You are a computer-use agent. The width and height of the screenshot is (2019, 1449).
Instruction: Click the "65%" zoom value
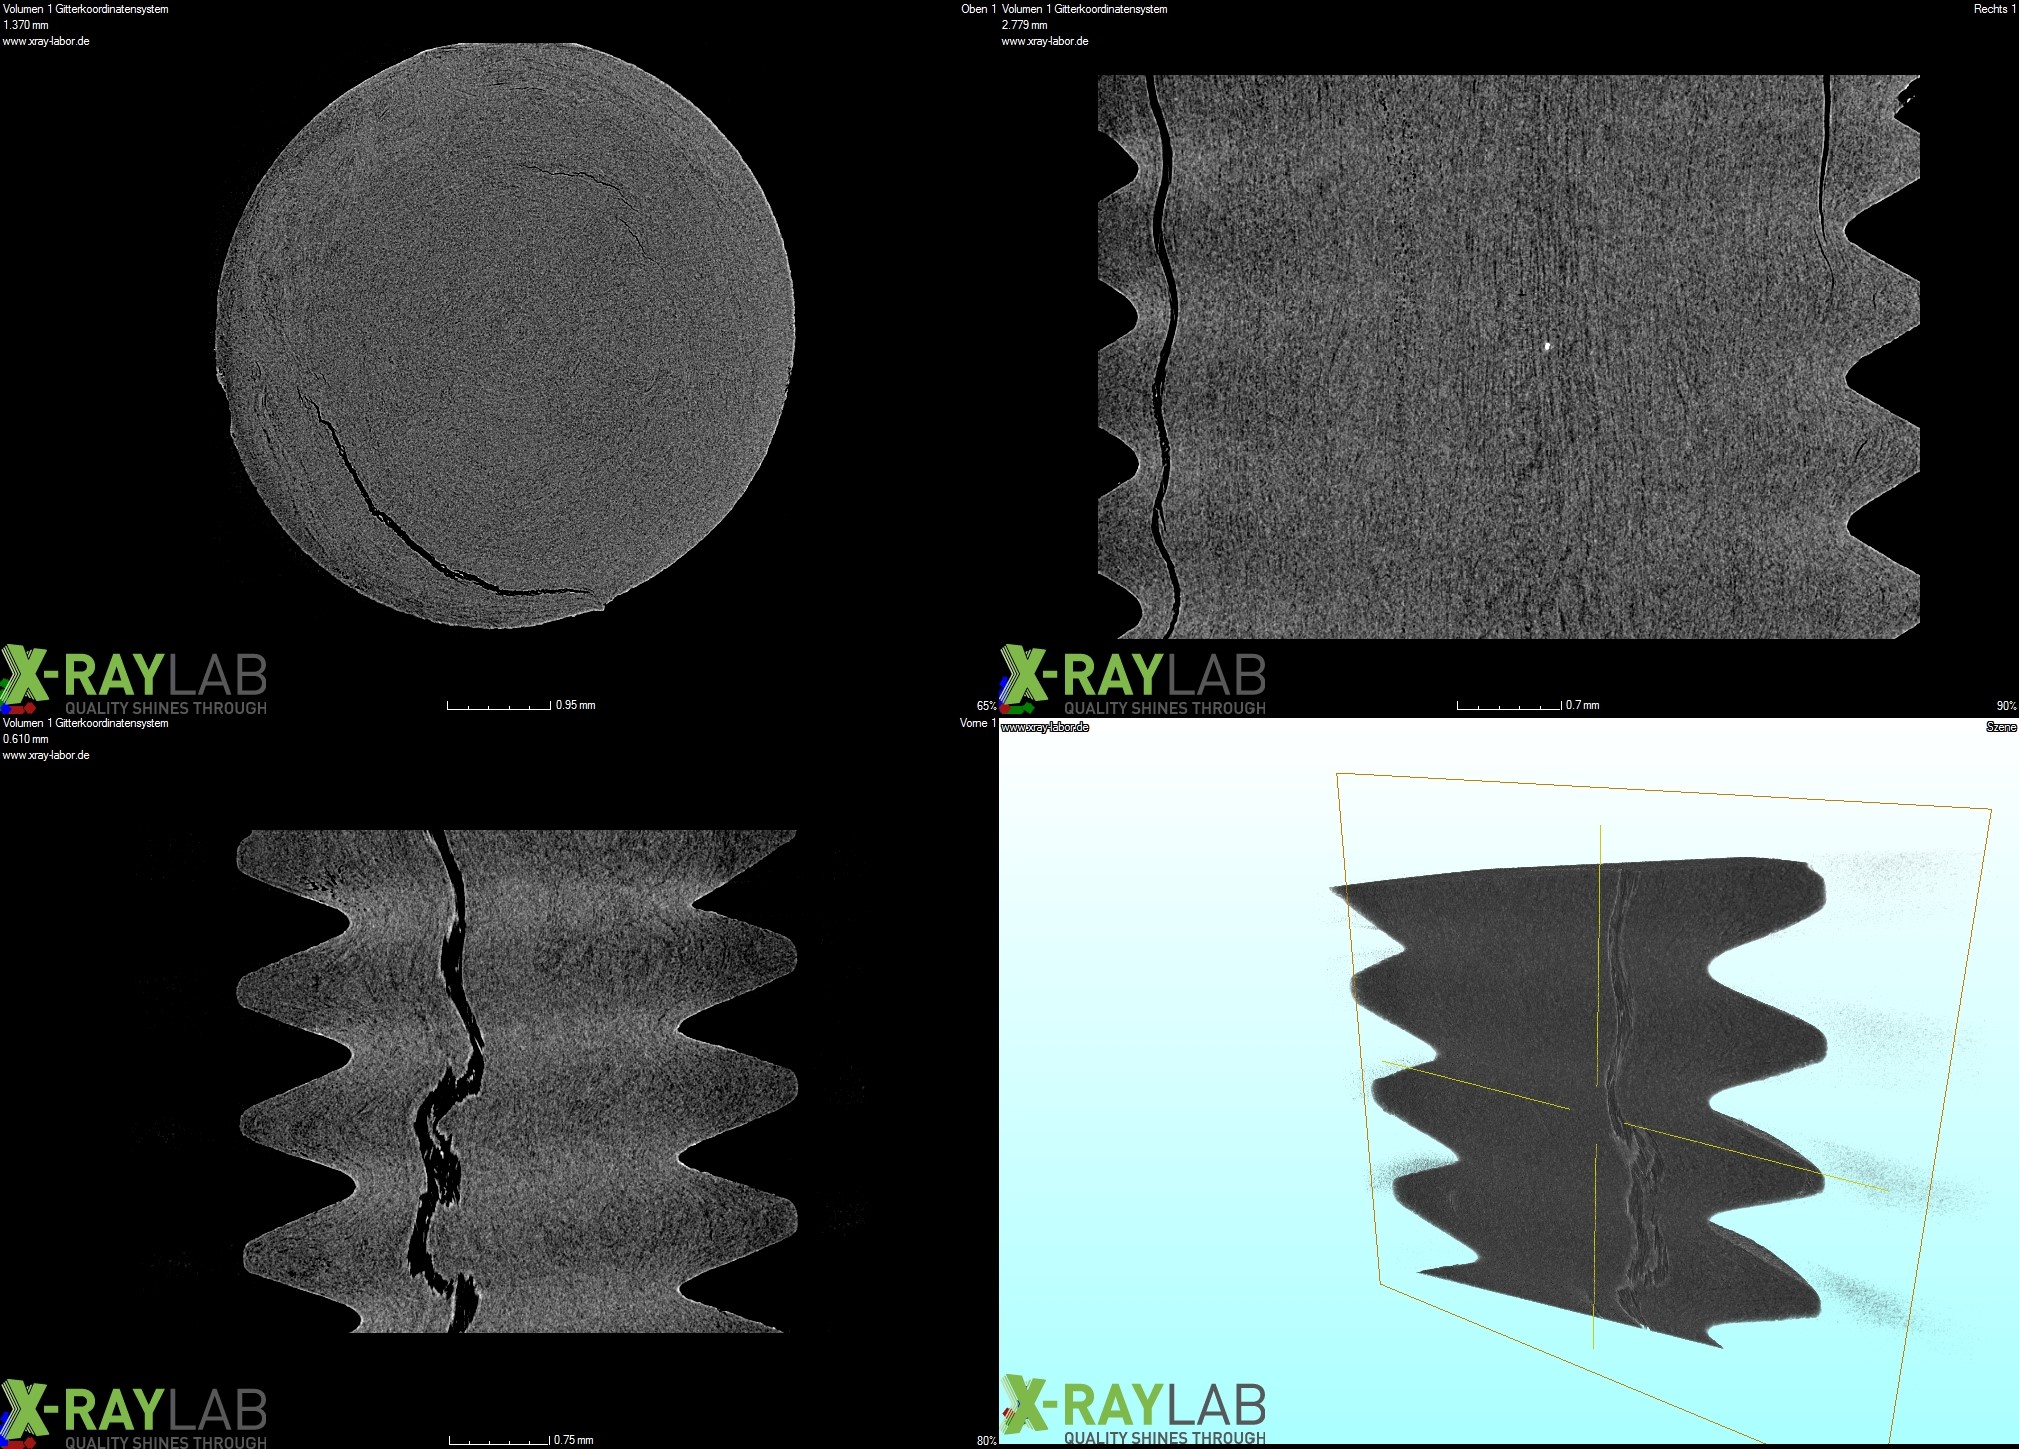[x=986, y=706]
